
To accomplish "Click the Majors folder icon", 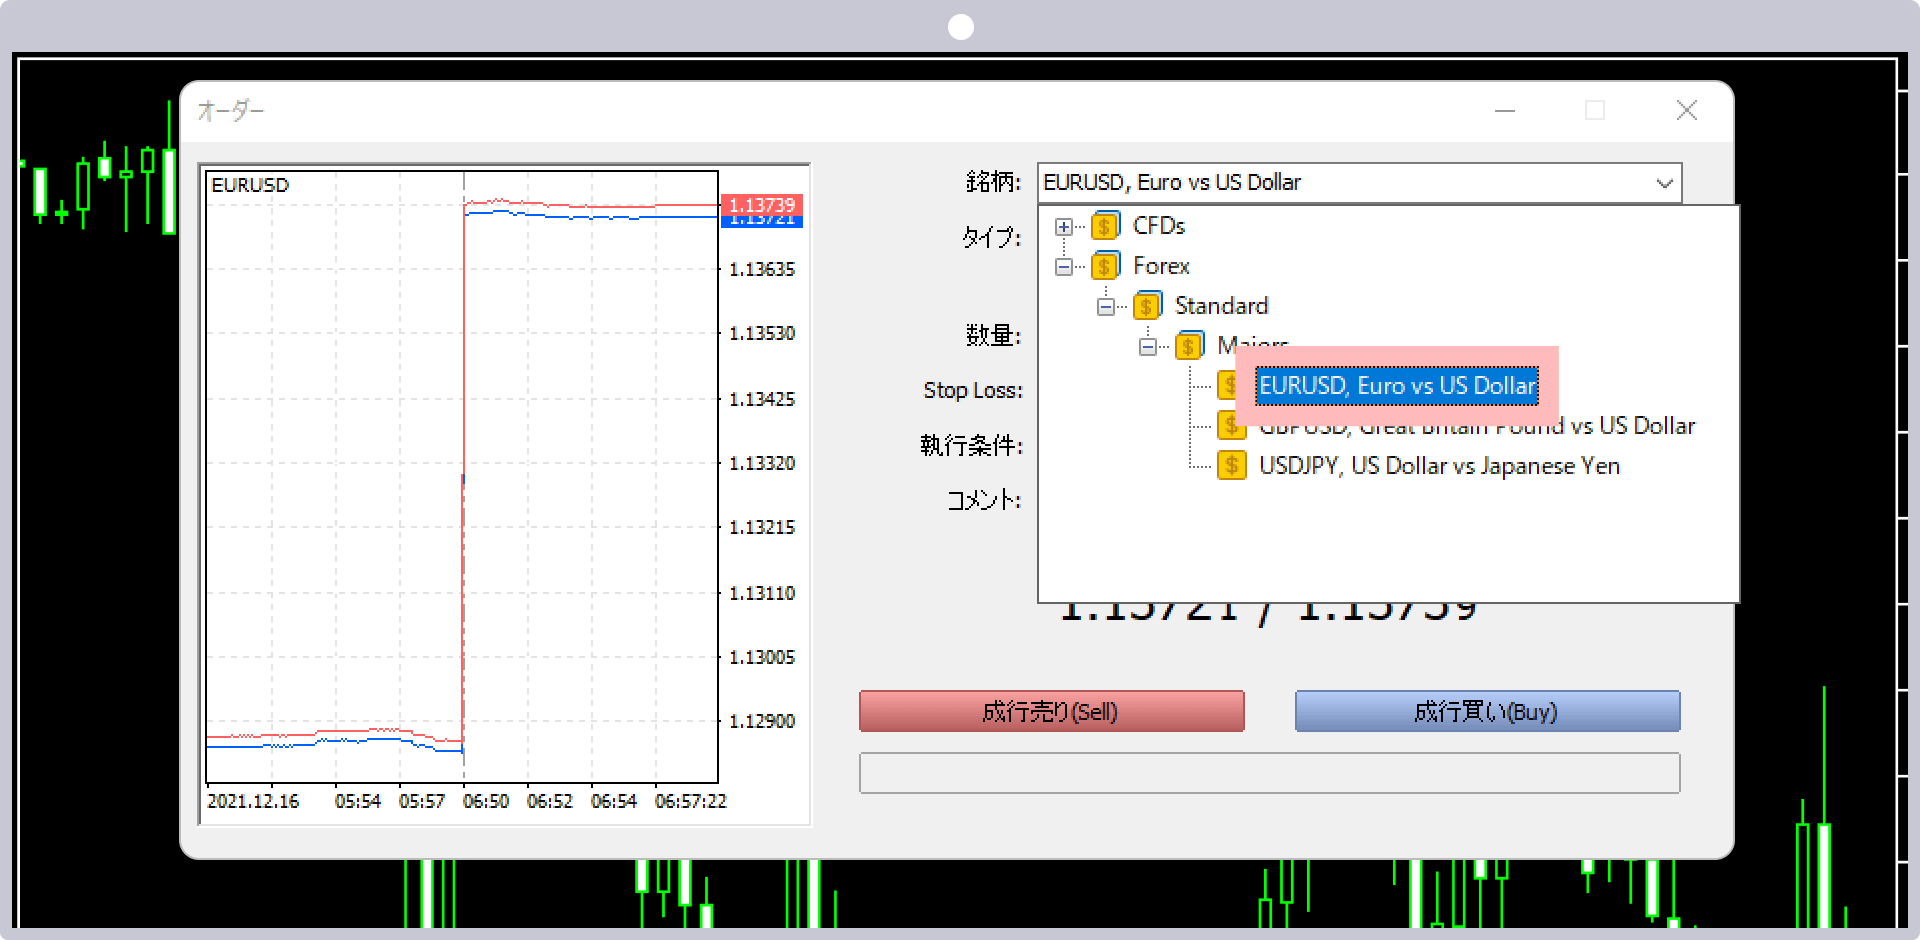I will pos(1189,346).
